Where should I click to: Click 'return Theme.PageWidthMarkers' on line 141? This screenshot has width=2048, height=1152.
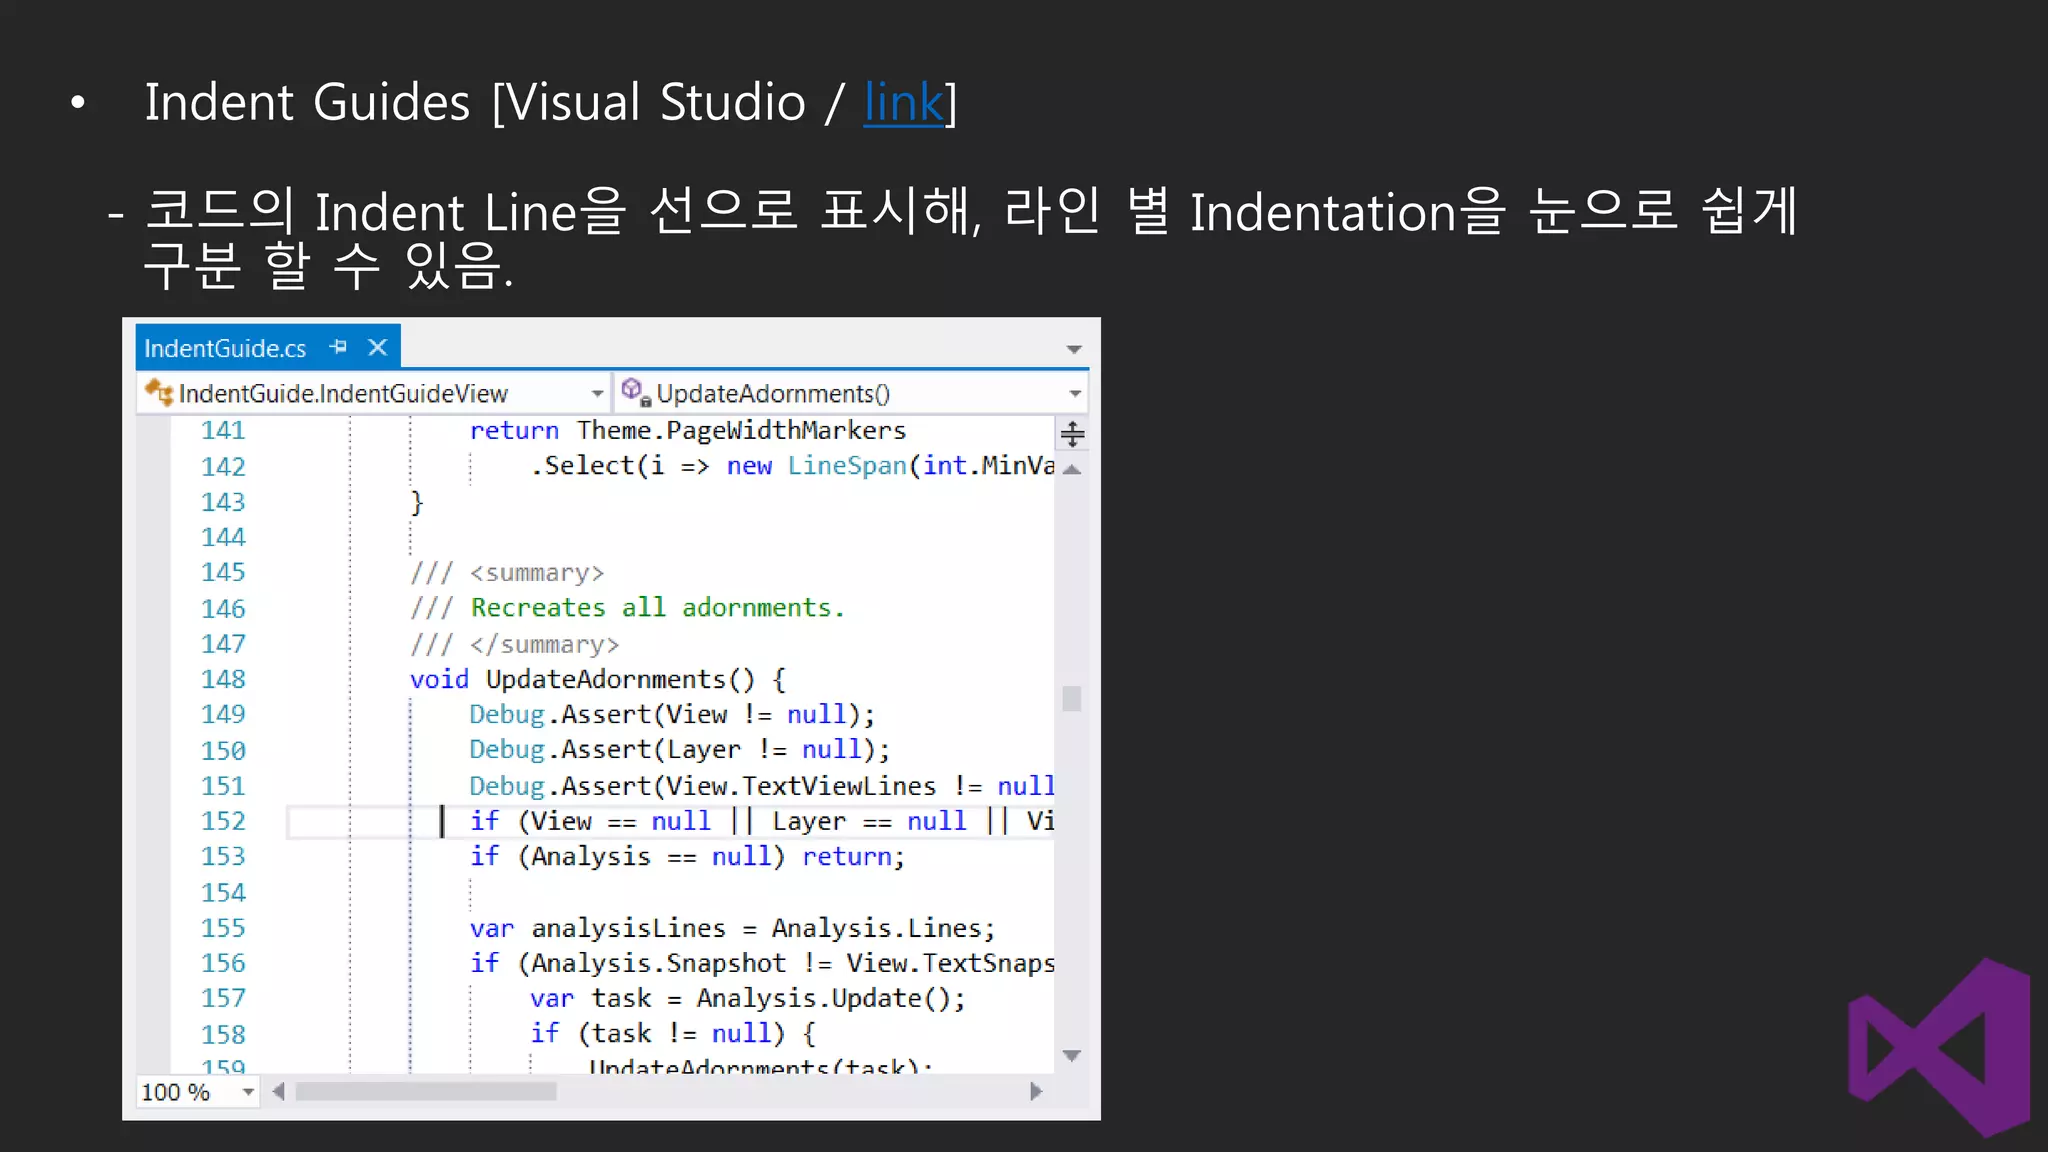tap(688, 431)
